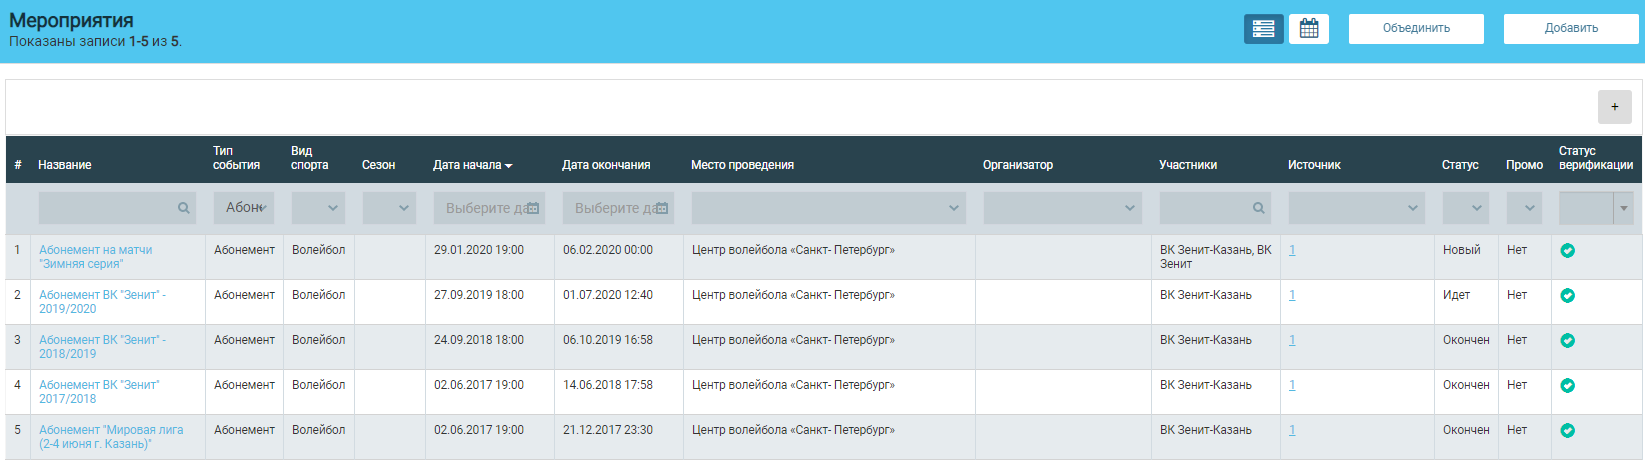
Task: Sort by Дата начала column header
Action: click(x=472, y=165)
